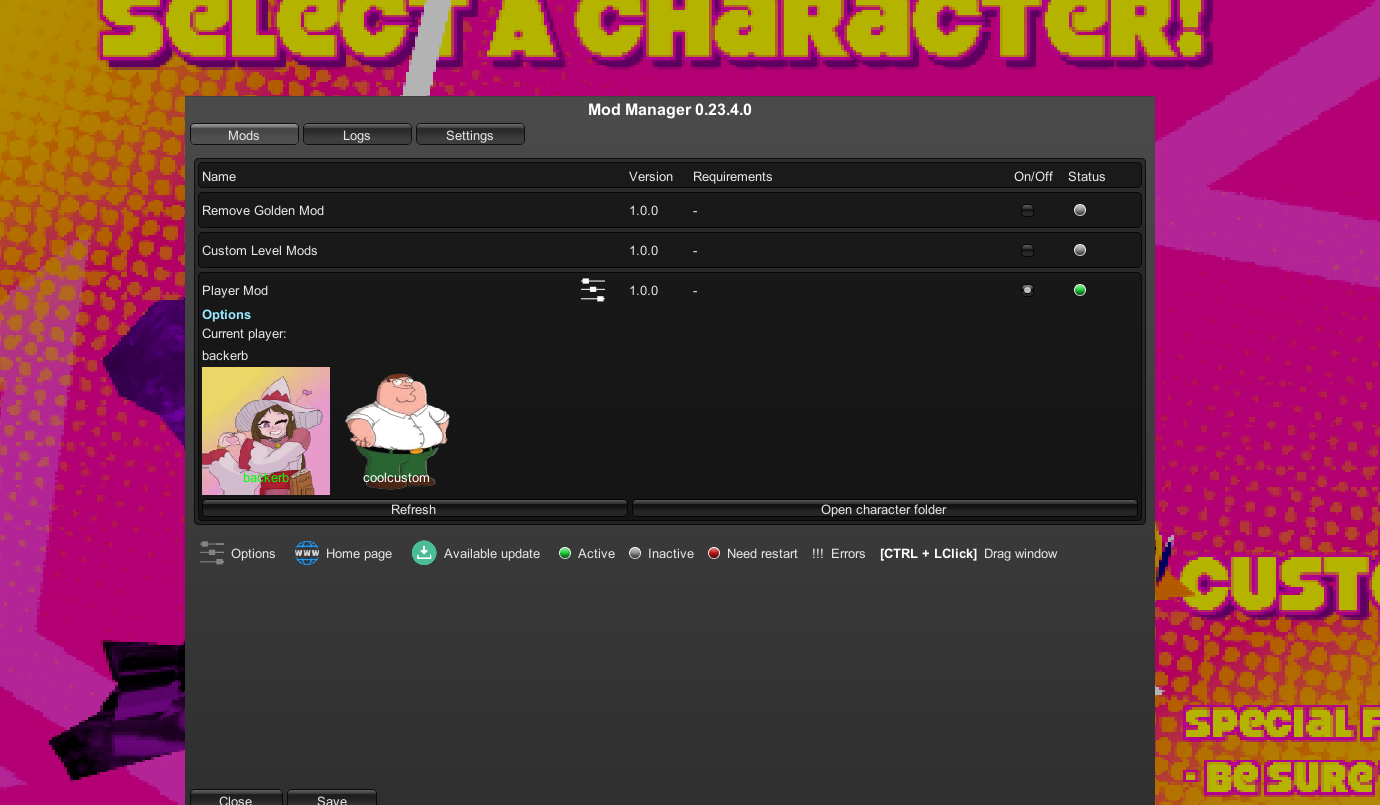Click the Custom Level Mods name
The height and width of the screenshot is (805, 1380).
260,251
